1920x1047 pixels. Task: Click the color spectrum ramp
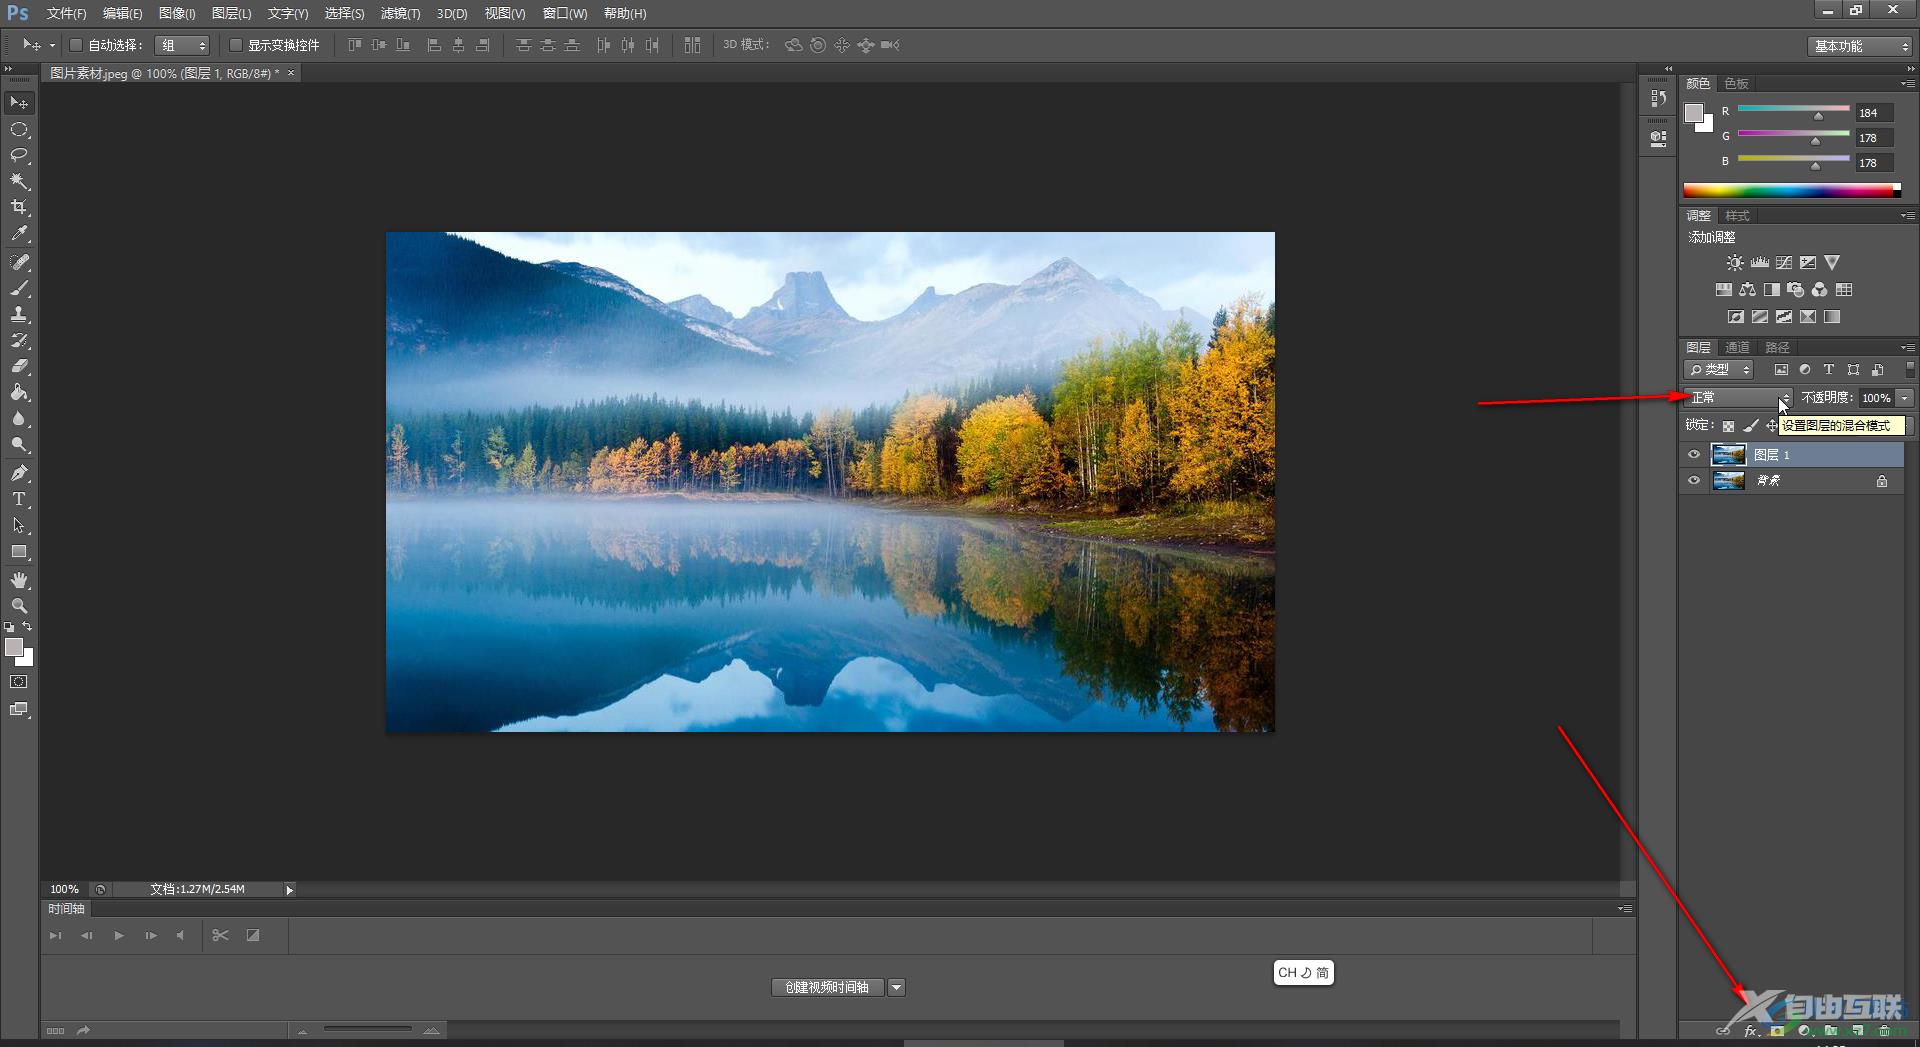point(1792,190)
